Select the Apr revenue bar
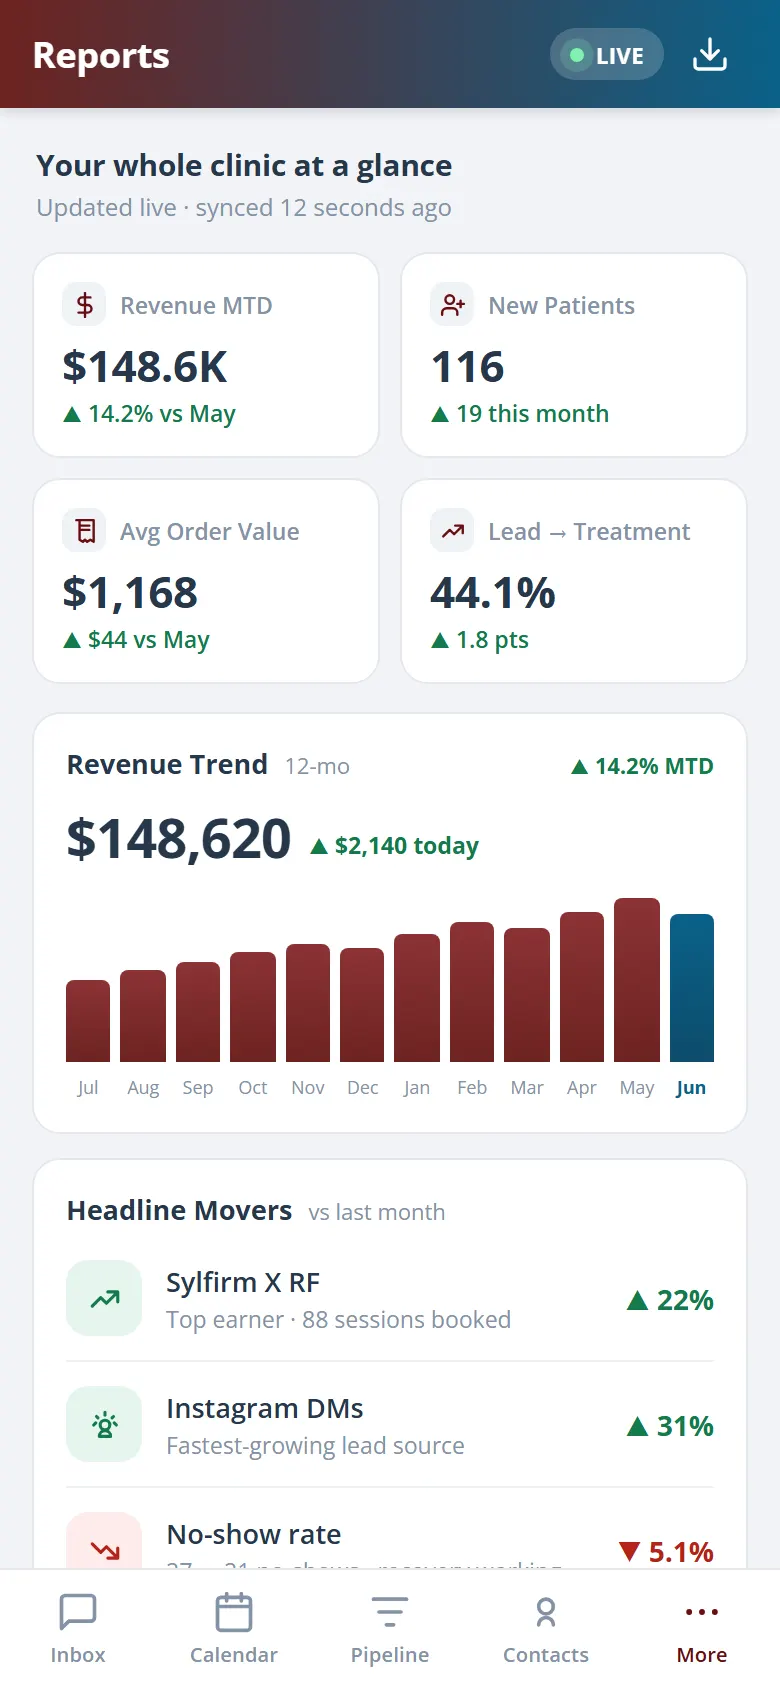780x1688 pixels. click(x=582, y=987)
